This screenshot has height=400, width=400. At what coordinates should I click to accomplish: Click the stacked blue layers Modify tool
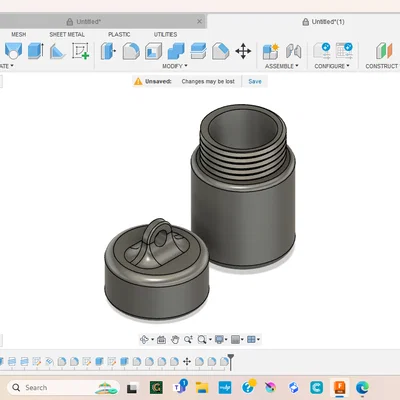click(198, 51)
